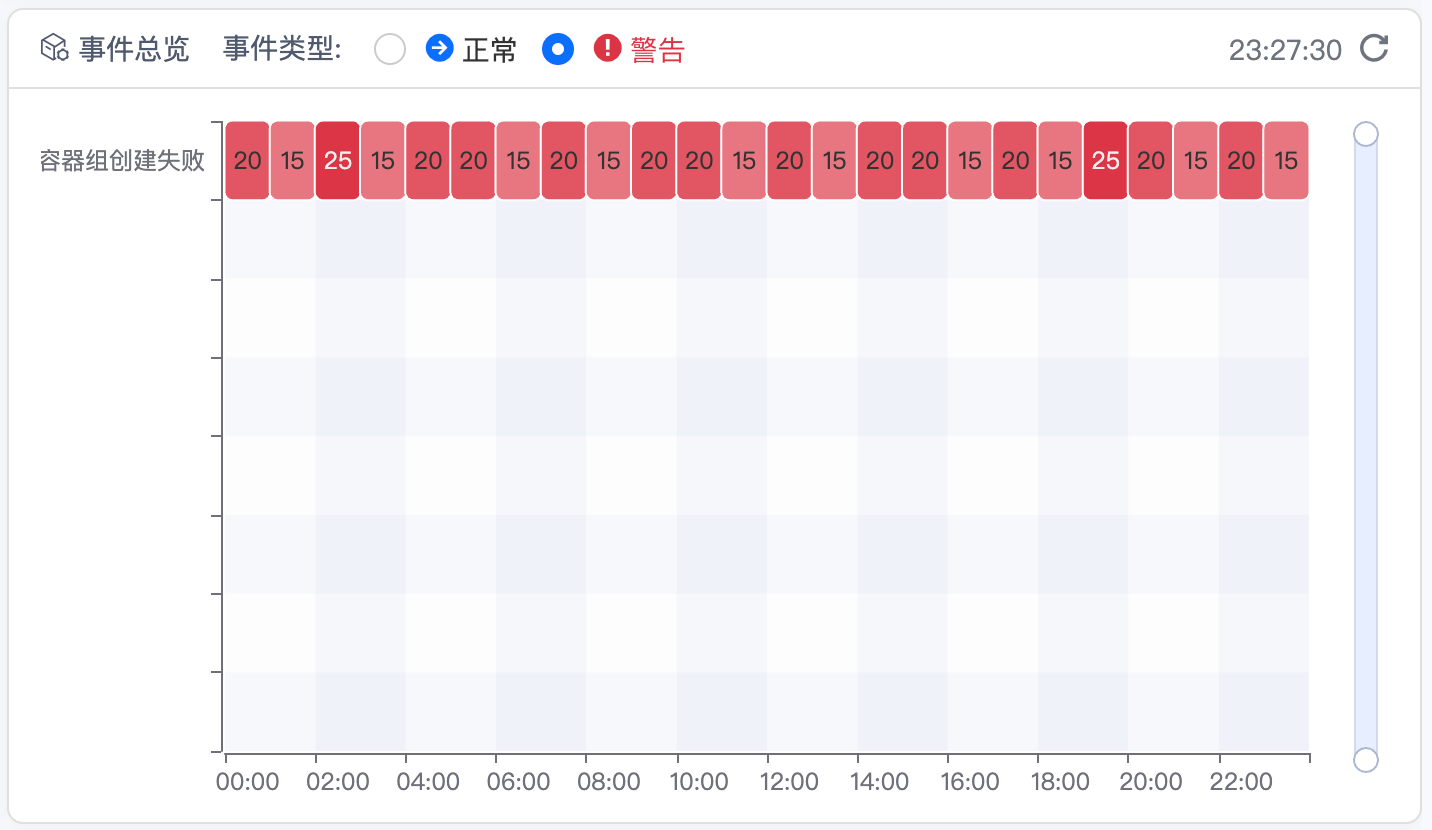Screen dimensions: 1432x830
Task: Click the red 警告 label text
Action: pos(657,50)
